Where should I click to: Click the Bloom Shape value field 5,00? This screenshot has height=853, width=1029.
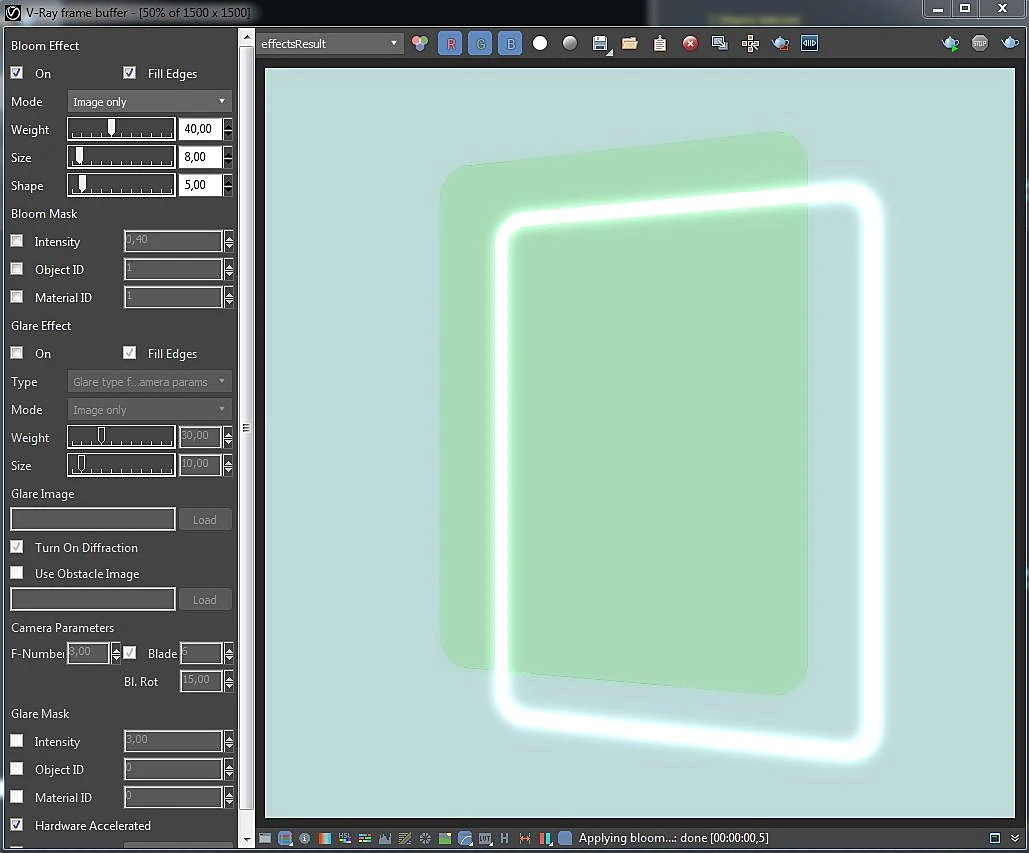click(200, 185)
